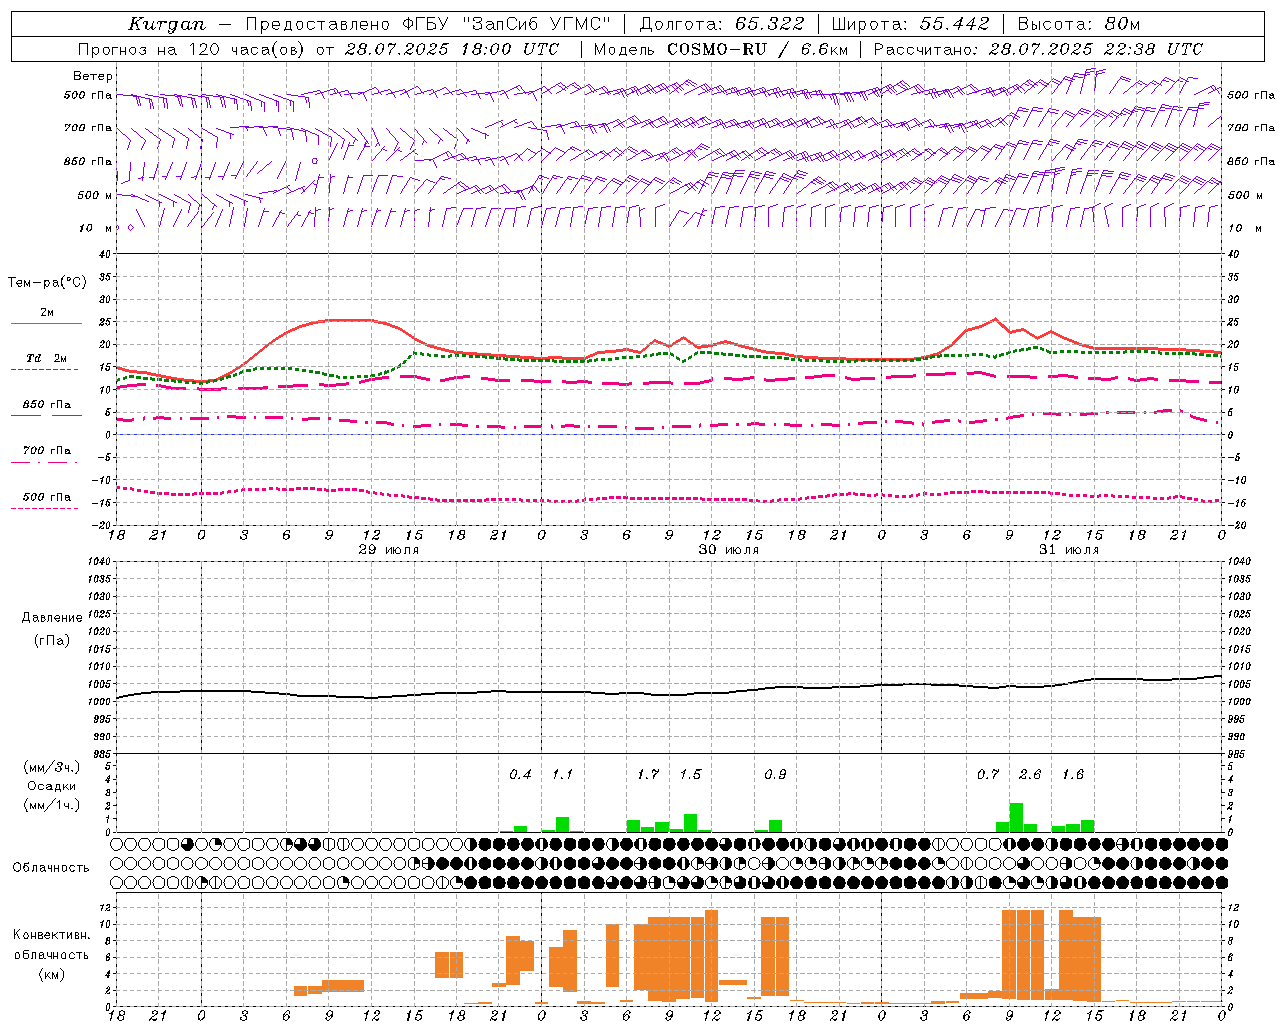This screenshot has height=1024, width=1280.
Task: Click the "(мм/1ч.)" precipitation unit label
Action: click(x=51, y=805)
